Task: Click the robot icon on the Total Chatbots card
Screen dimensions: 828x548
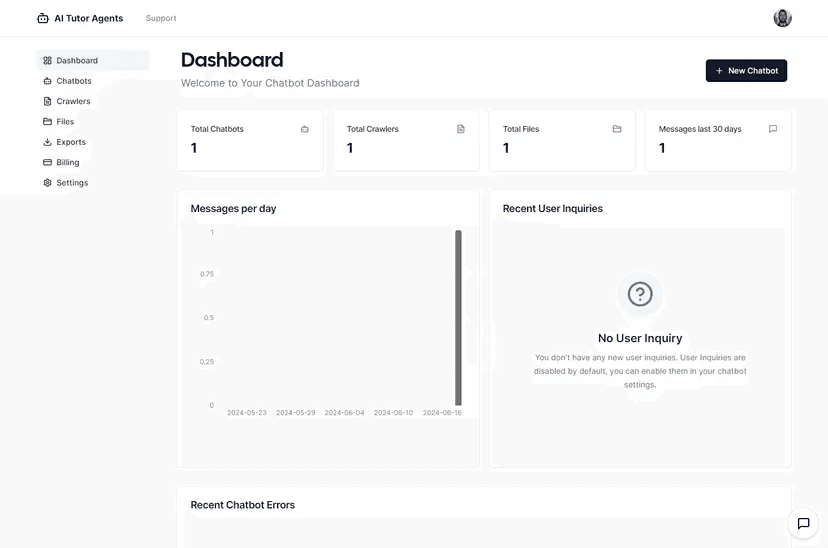Action: pos(305,129)
